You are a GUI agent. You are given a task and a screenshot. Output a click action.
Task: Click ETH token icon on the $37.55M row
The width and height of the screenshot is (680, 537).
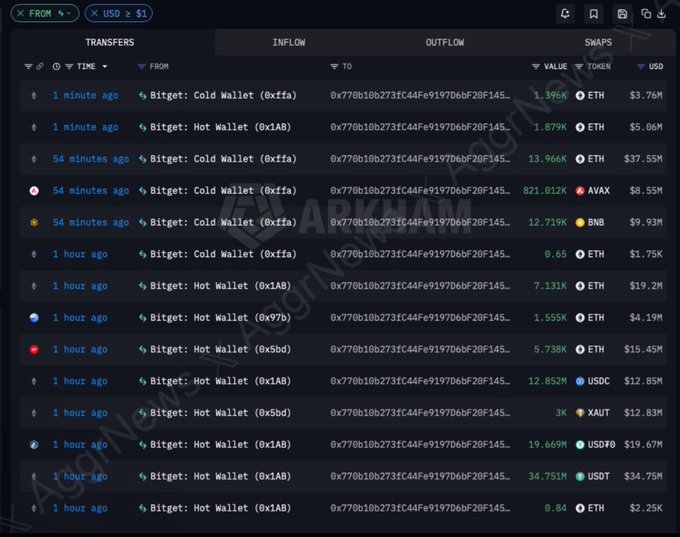point(580,159)
